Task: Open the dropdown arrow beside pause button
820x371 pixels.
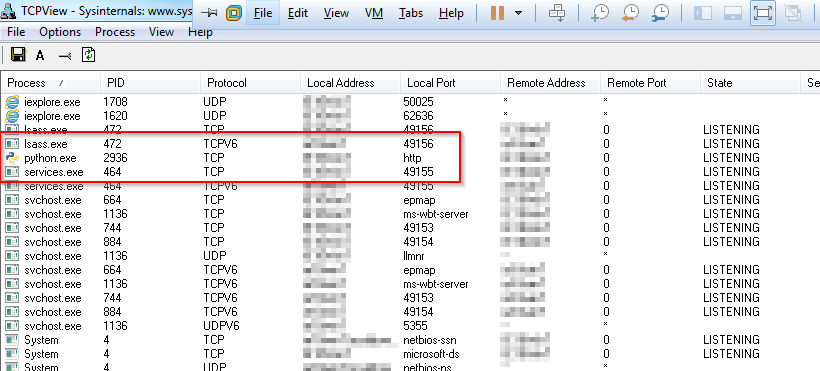Action: click(518, 13)
